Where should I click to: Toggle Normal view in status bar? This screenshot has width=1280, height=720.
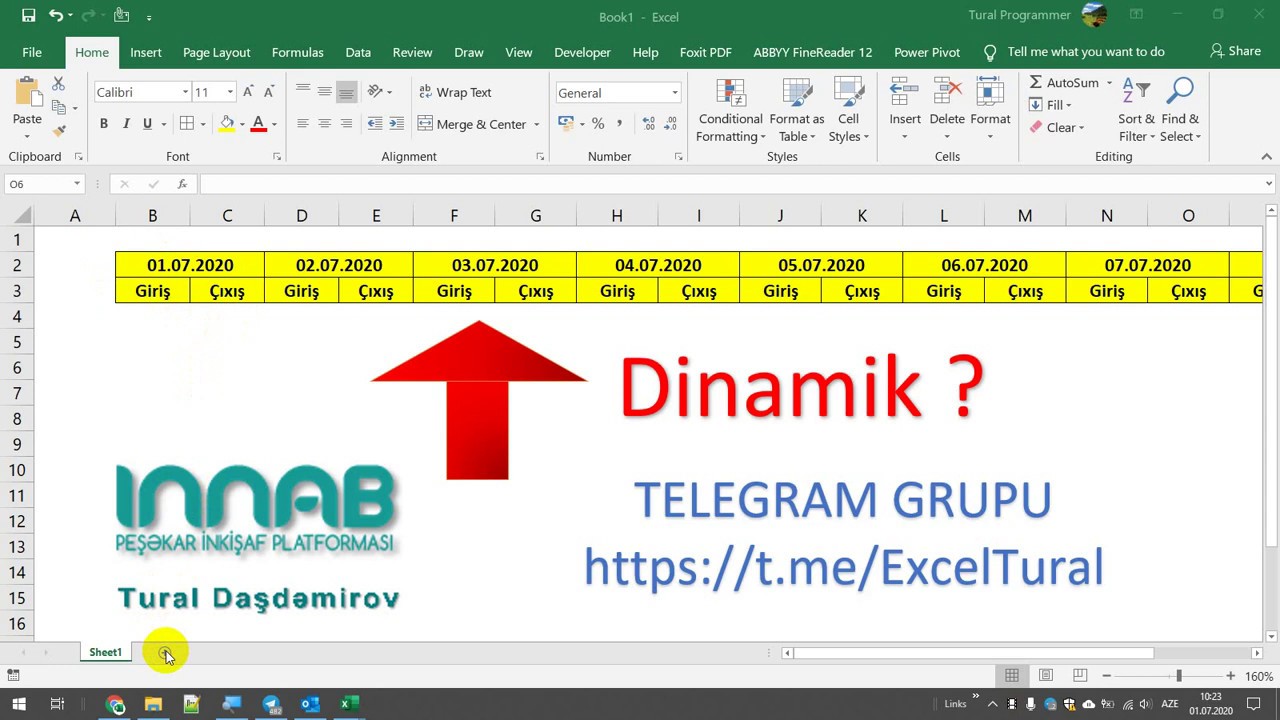(x=1012, y=676)
